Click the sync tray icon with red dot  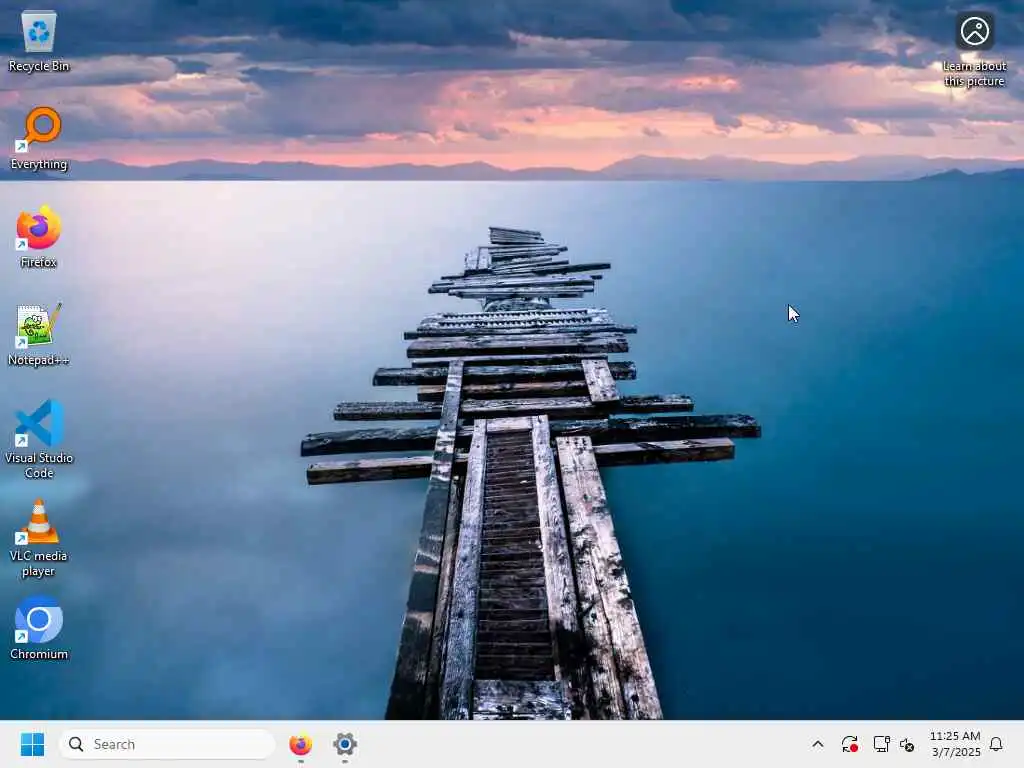point(850,744)
